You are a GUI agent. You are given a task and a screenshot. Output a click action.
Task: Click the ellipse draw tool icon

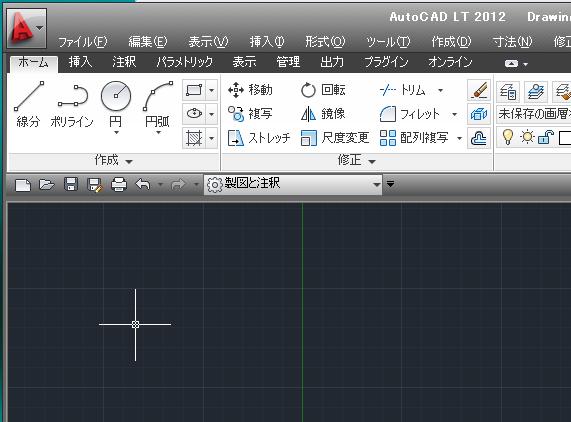[194, 114]
